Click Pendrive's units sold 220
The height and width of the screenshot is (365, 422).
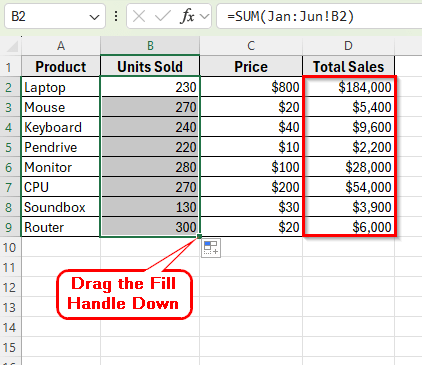pos(150,147)
